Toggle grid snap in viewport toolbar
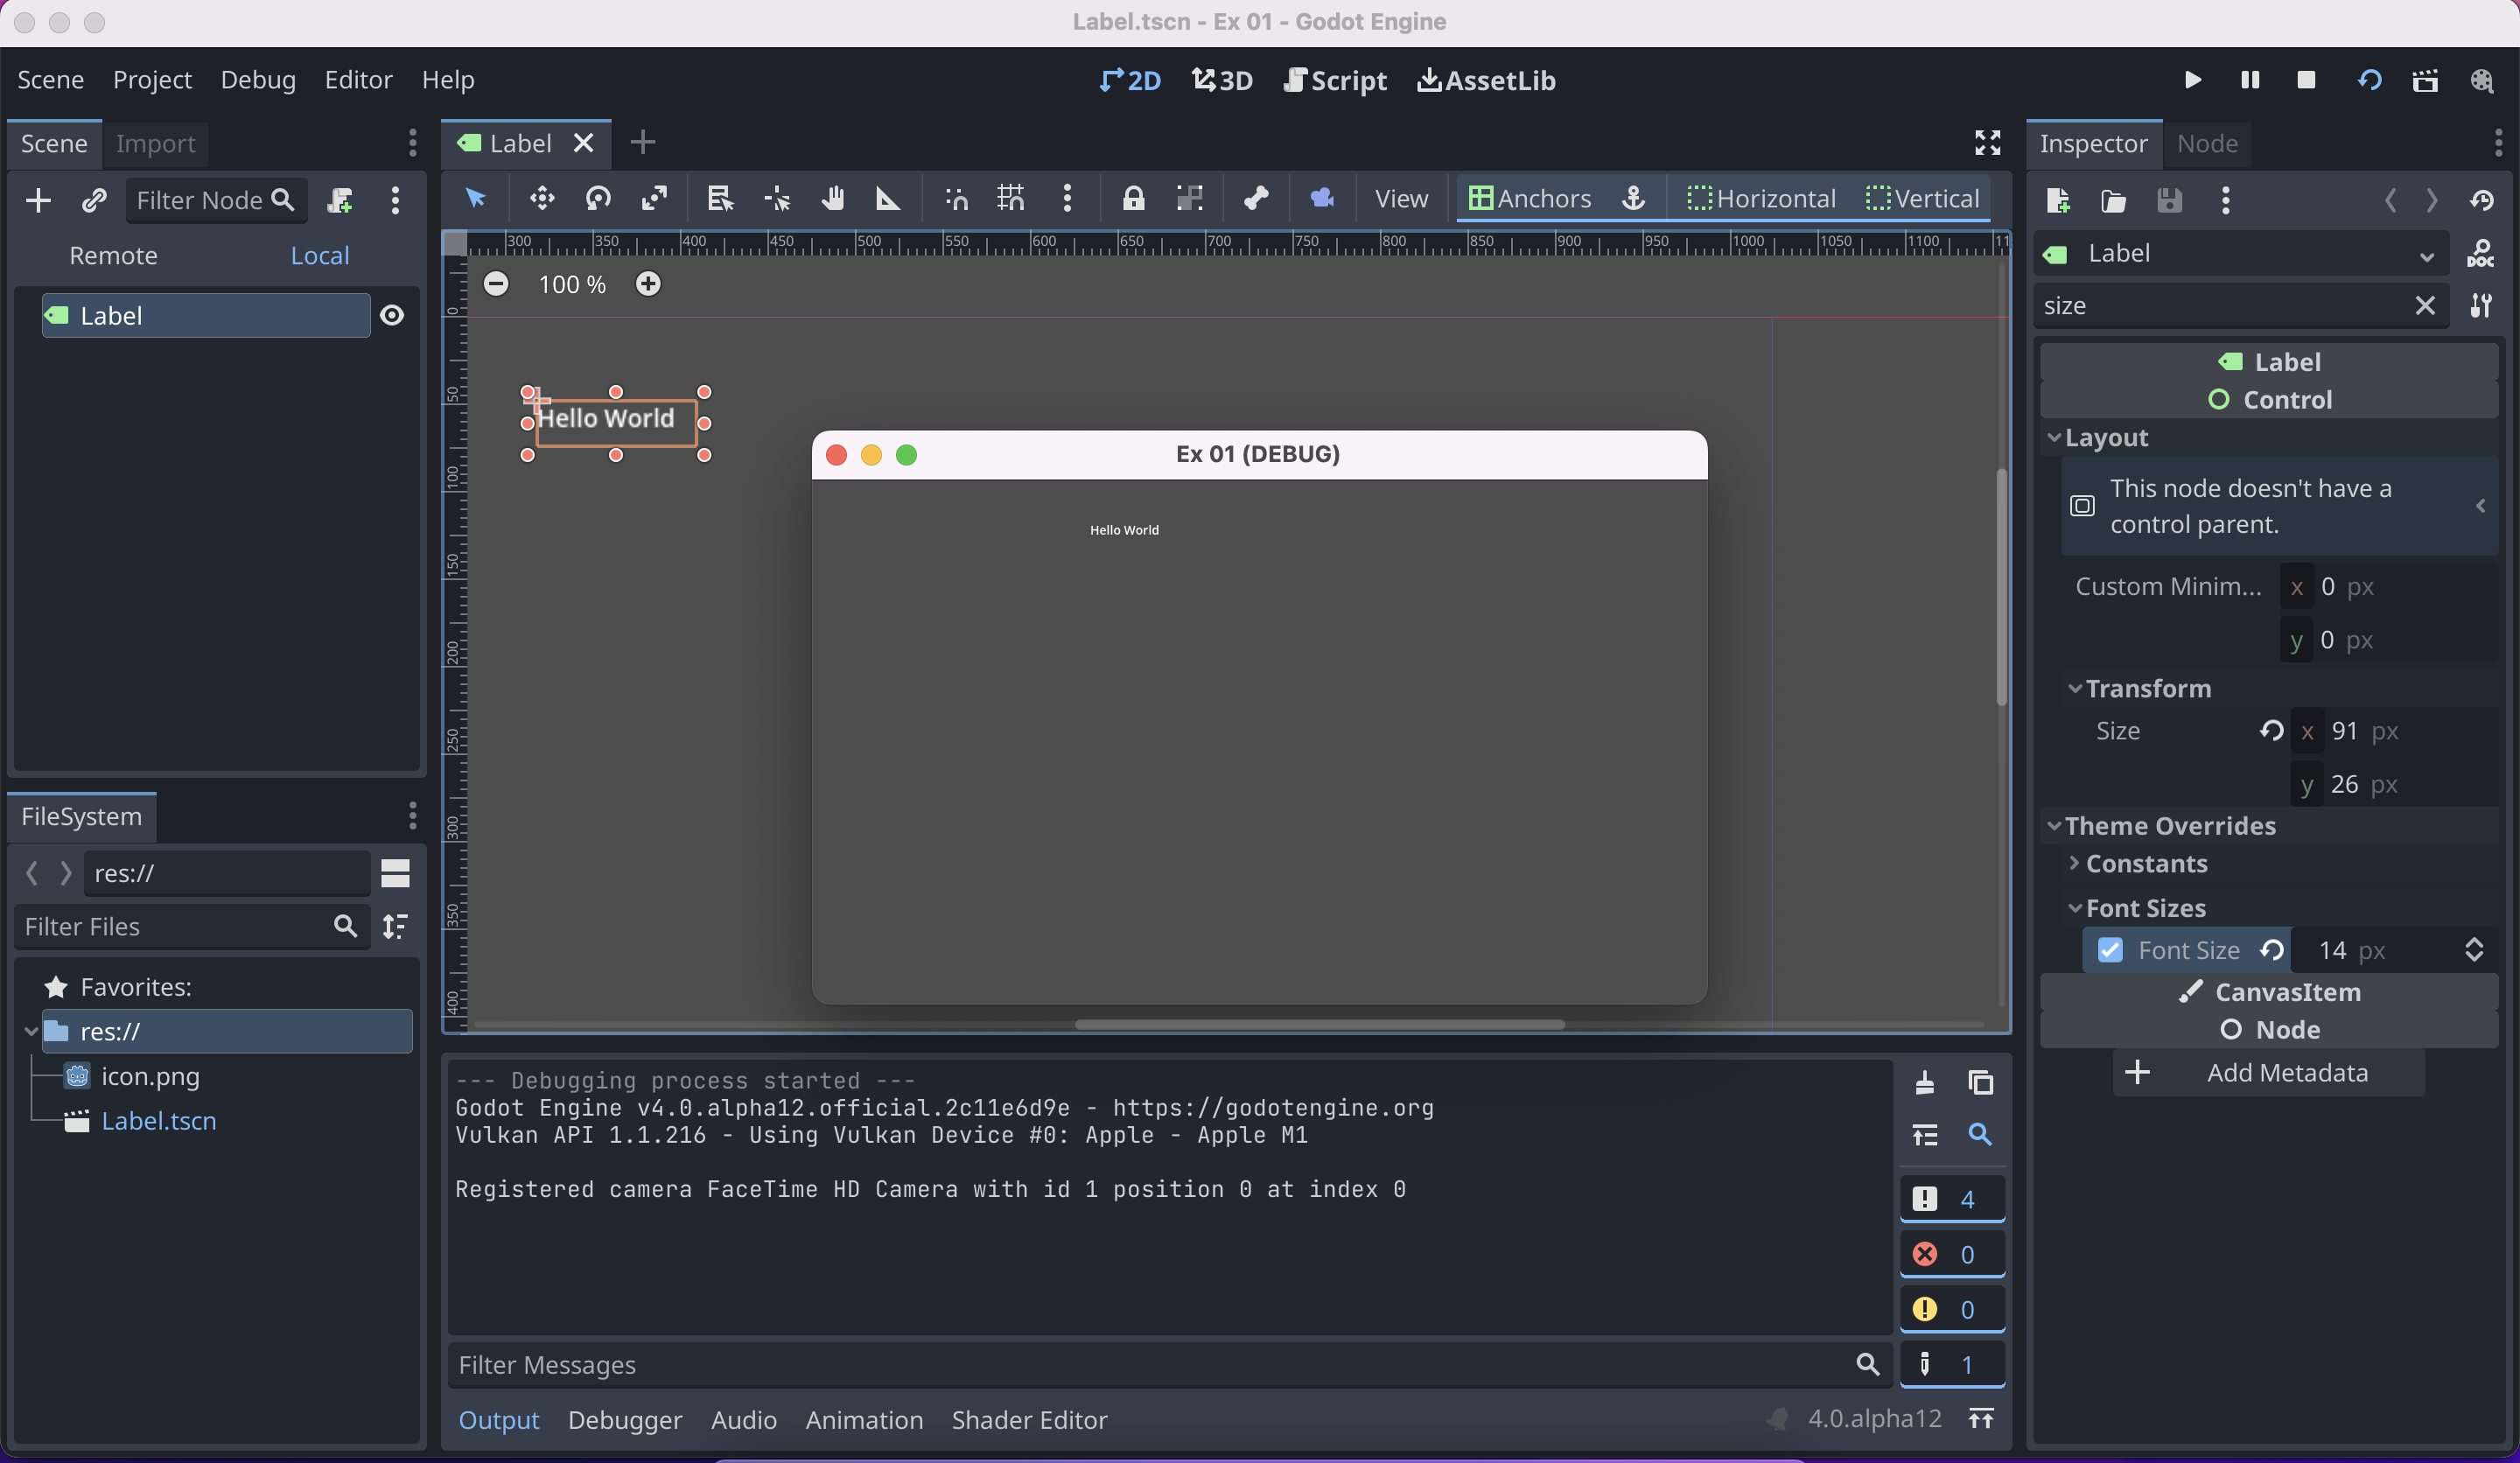2520x1463 pixels. coord(1011,198)
